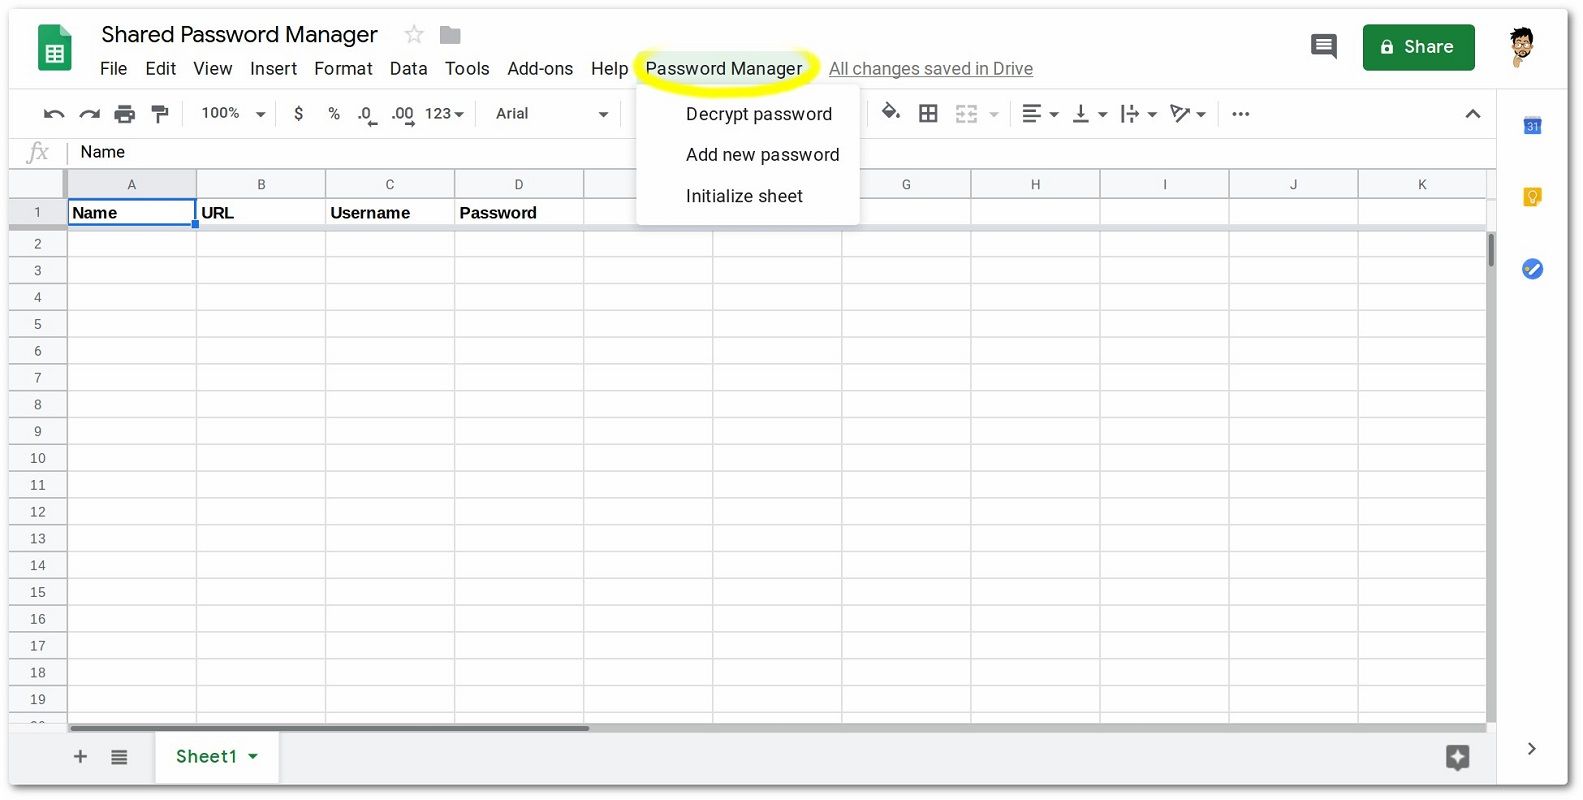
Task: Print the spreadsheet via printer icon
Action: point(124,114)
